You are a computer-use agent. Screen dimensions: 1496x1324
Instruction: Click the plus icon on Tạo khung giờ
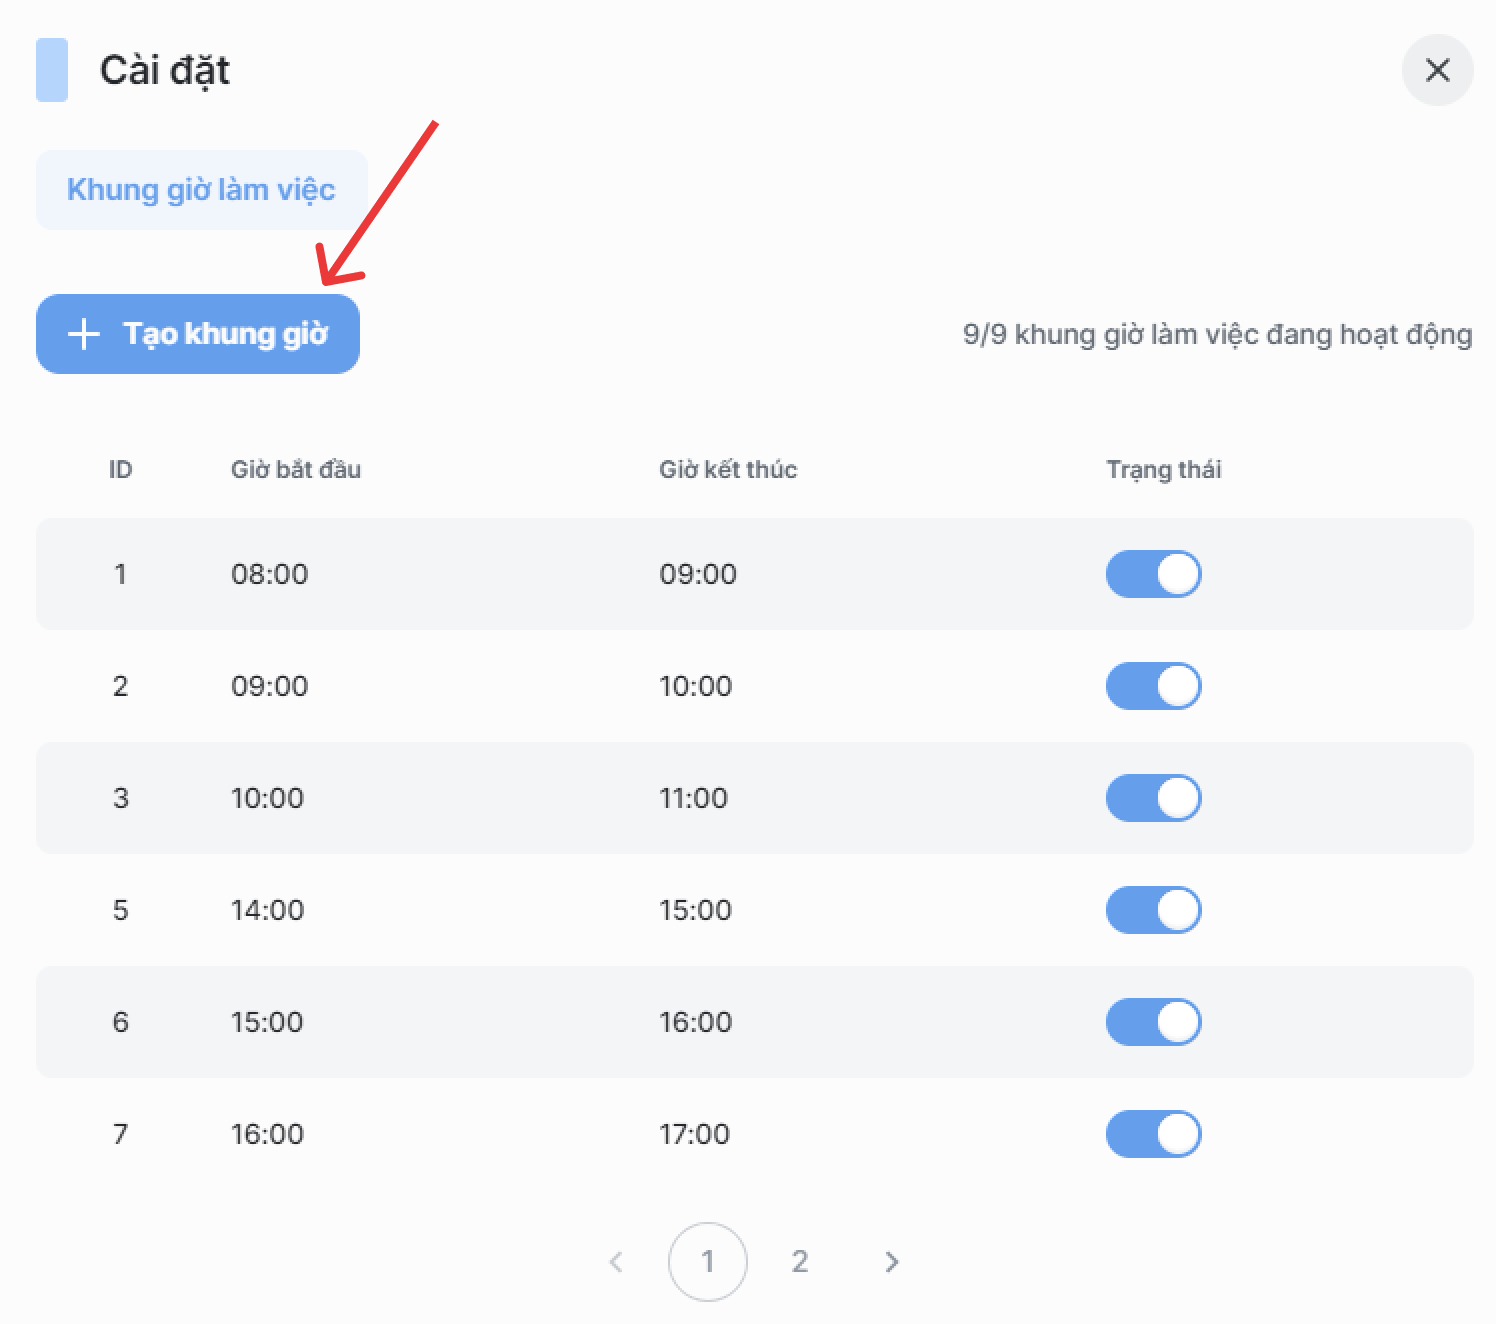pyautogui.click(x=84, y=334)
